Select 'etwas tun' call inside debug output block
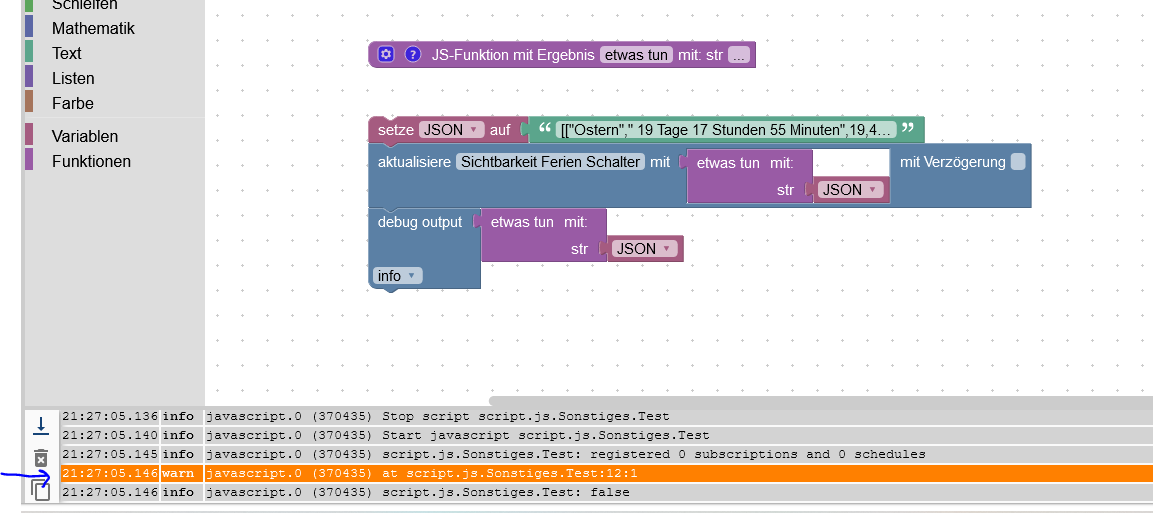Screen dimensions: 1153x513 (x=522, y=222)
